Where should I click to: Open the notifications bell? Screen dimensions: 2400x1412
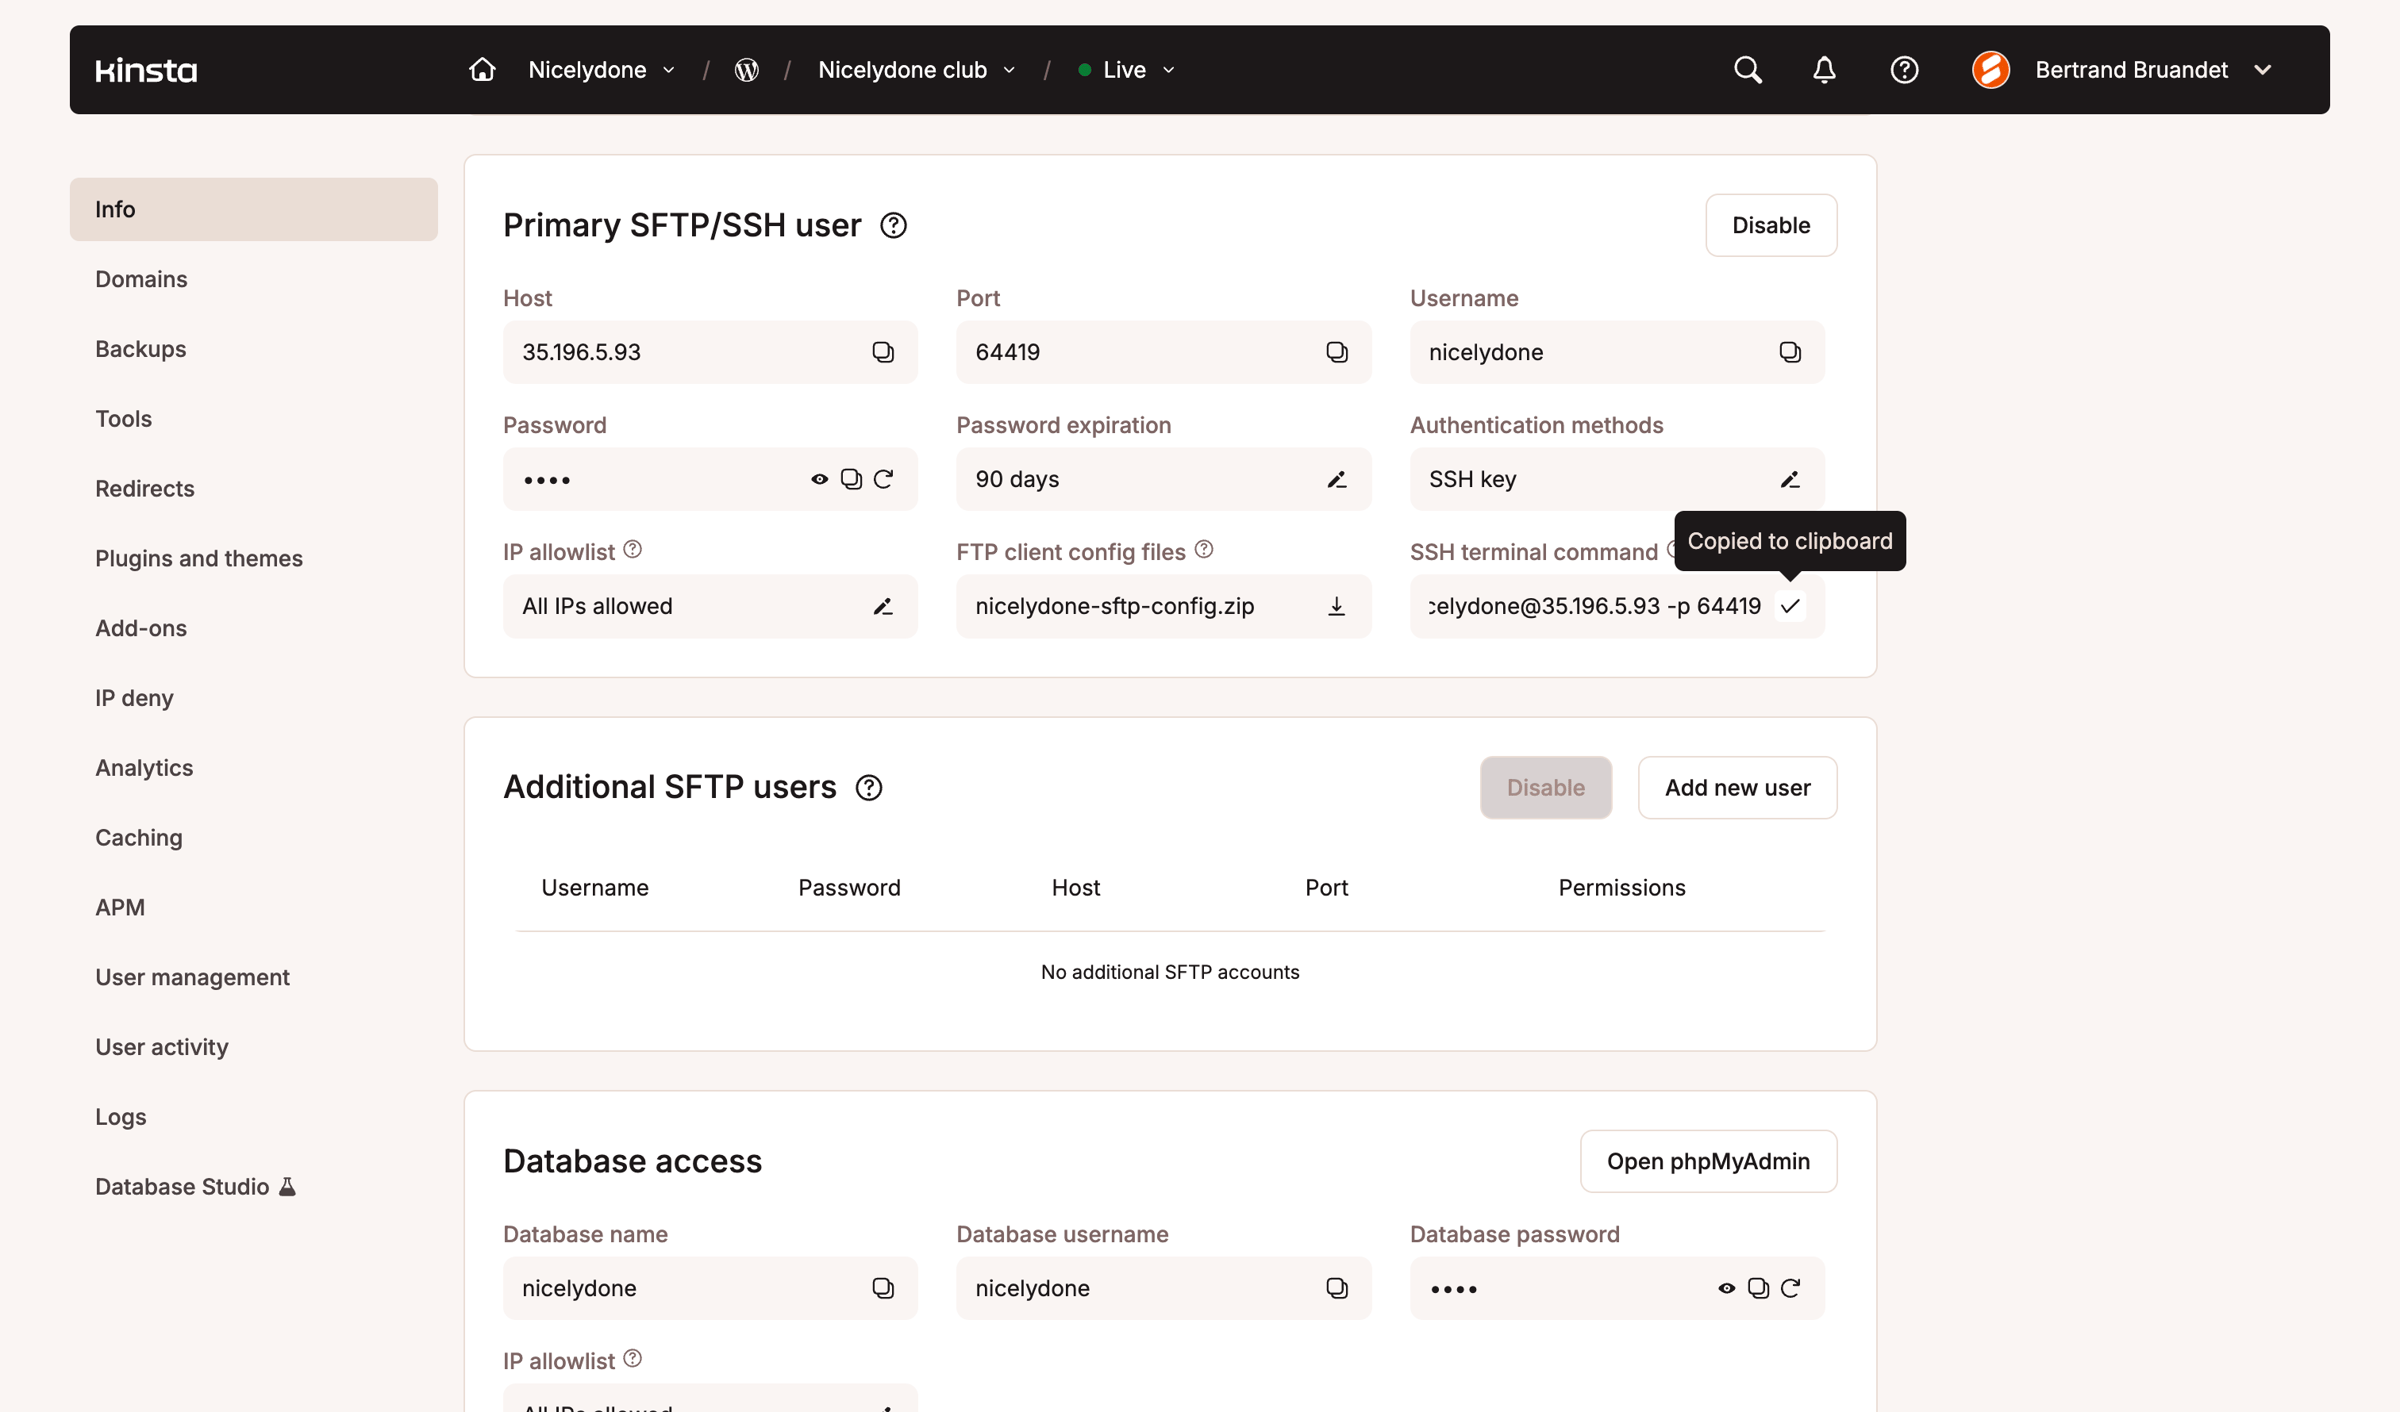click(1824, 70)
